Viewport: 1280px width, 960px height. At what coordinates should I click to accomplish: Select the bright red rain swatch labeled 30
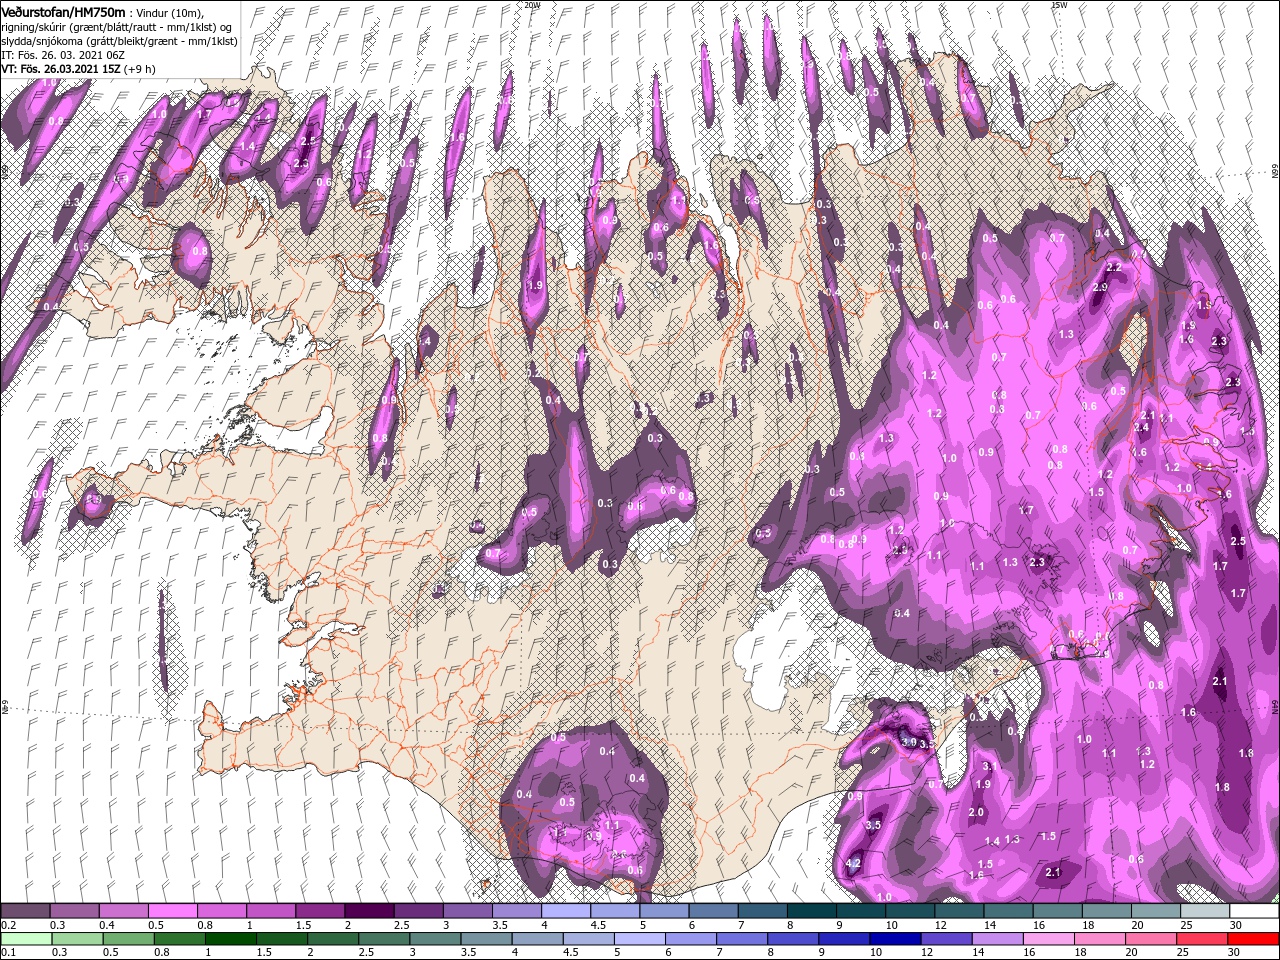1254,939
